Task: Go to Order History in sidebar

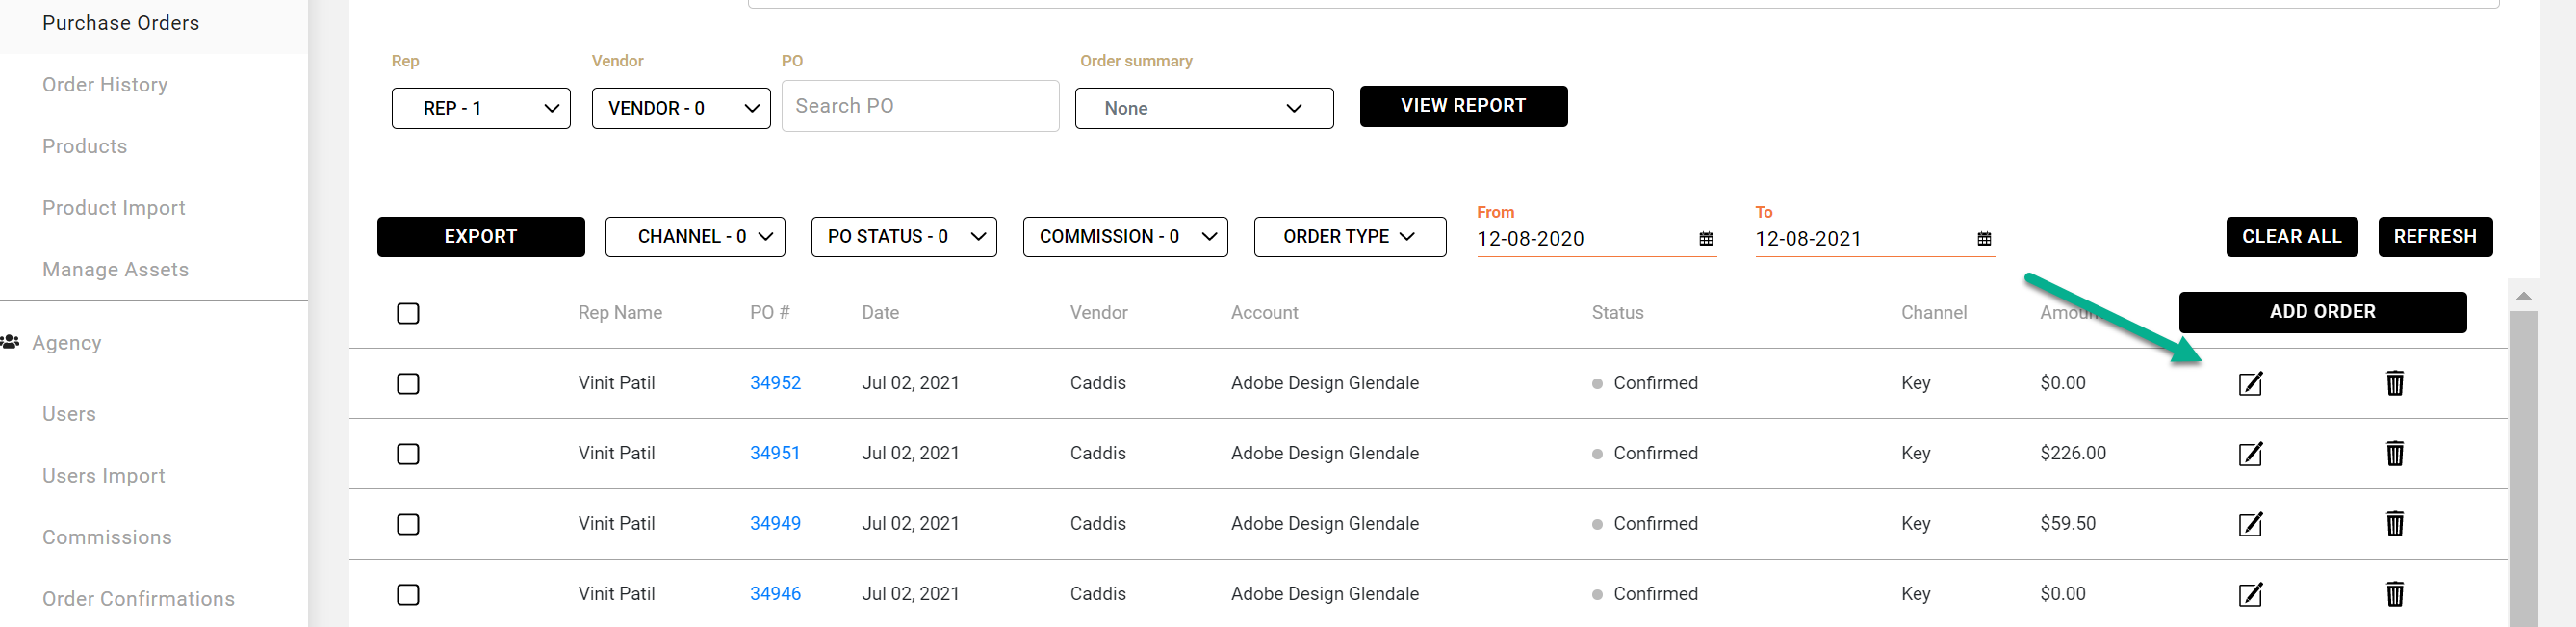Action: (x=105, y=85)
